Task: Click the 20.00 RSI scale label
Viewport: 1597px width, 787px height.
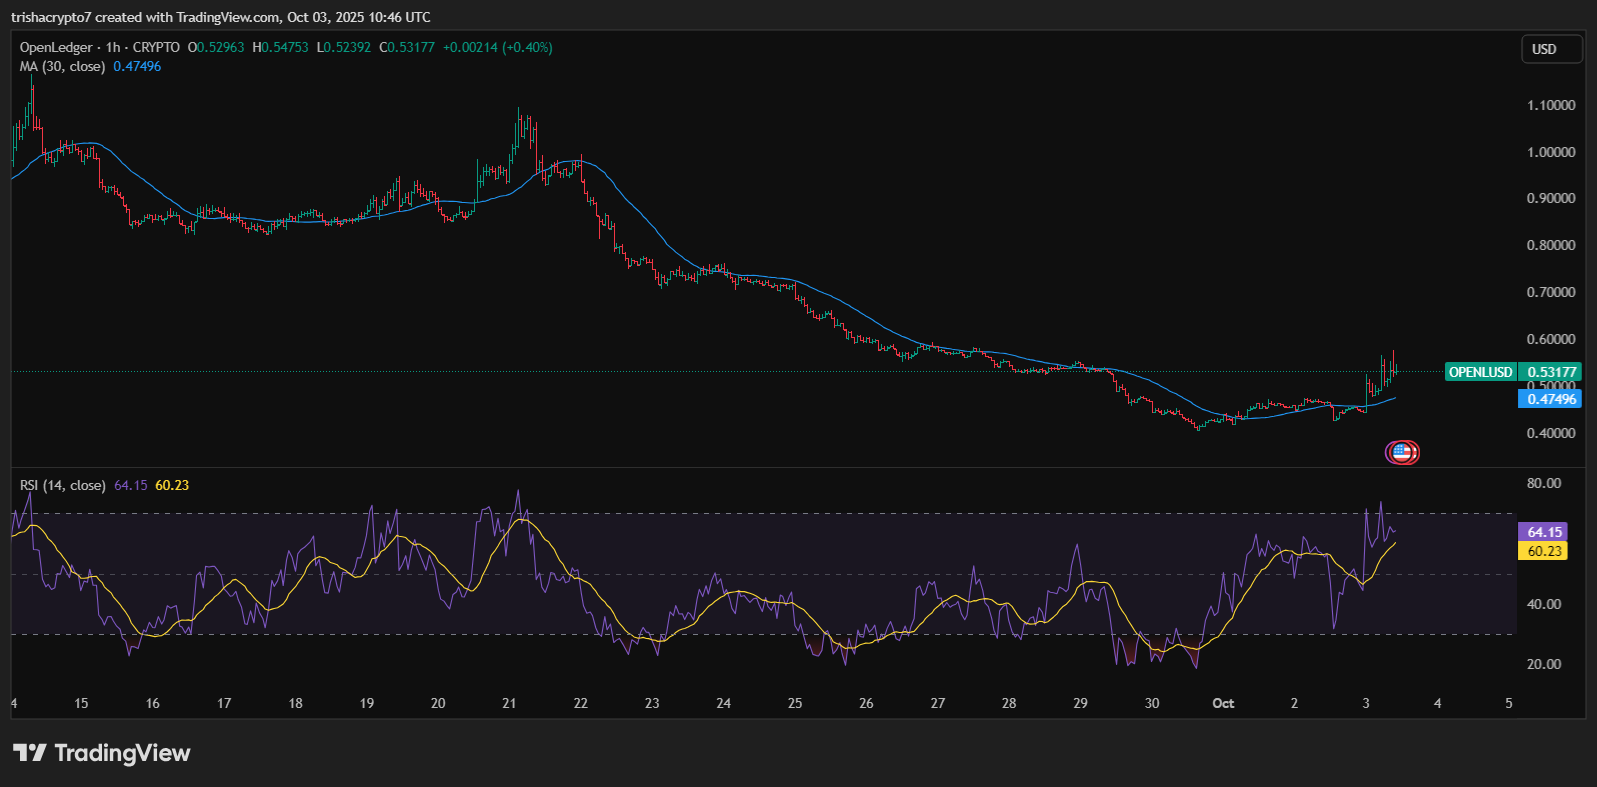Action: (1544, 664)
